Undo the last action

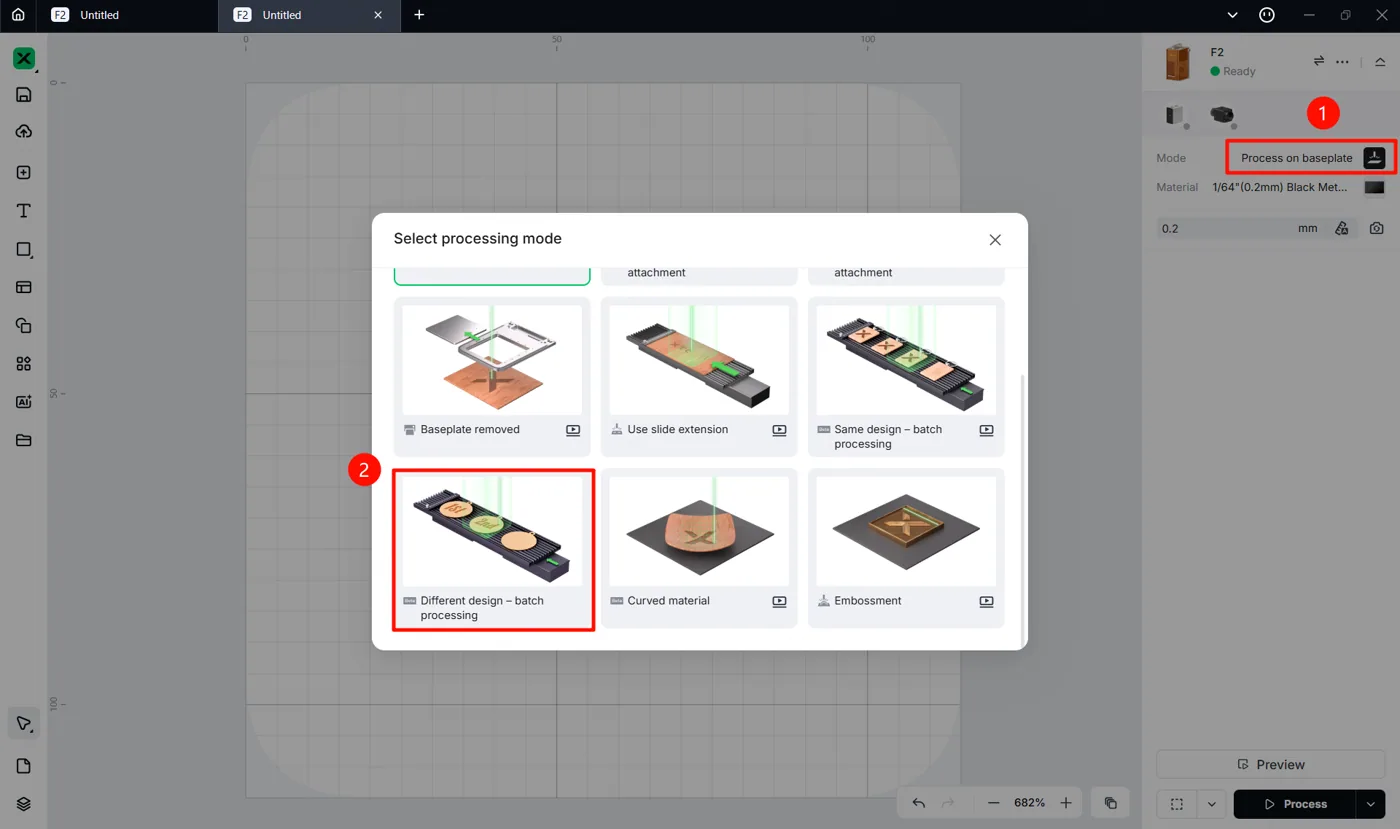tap(919, 803)
